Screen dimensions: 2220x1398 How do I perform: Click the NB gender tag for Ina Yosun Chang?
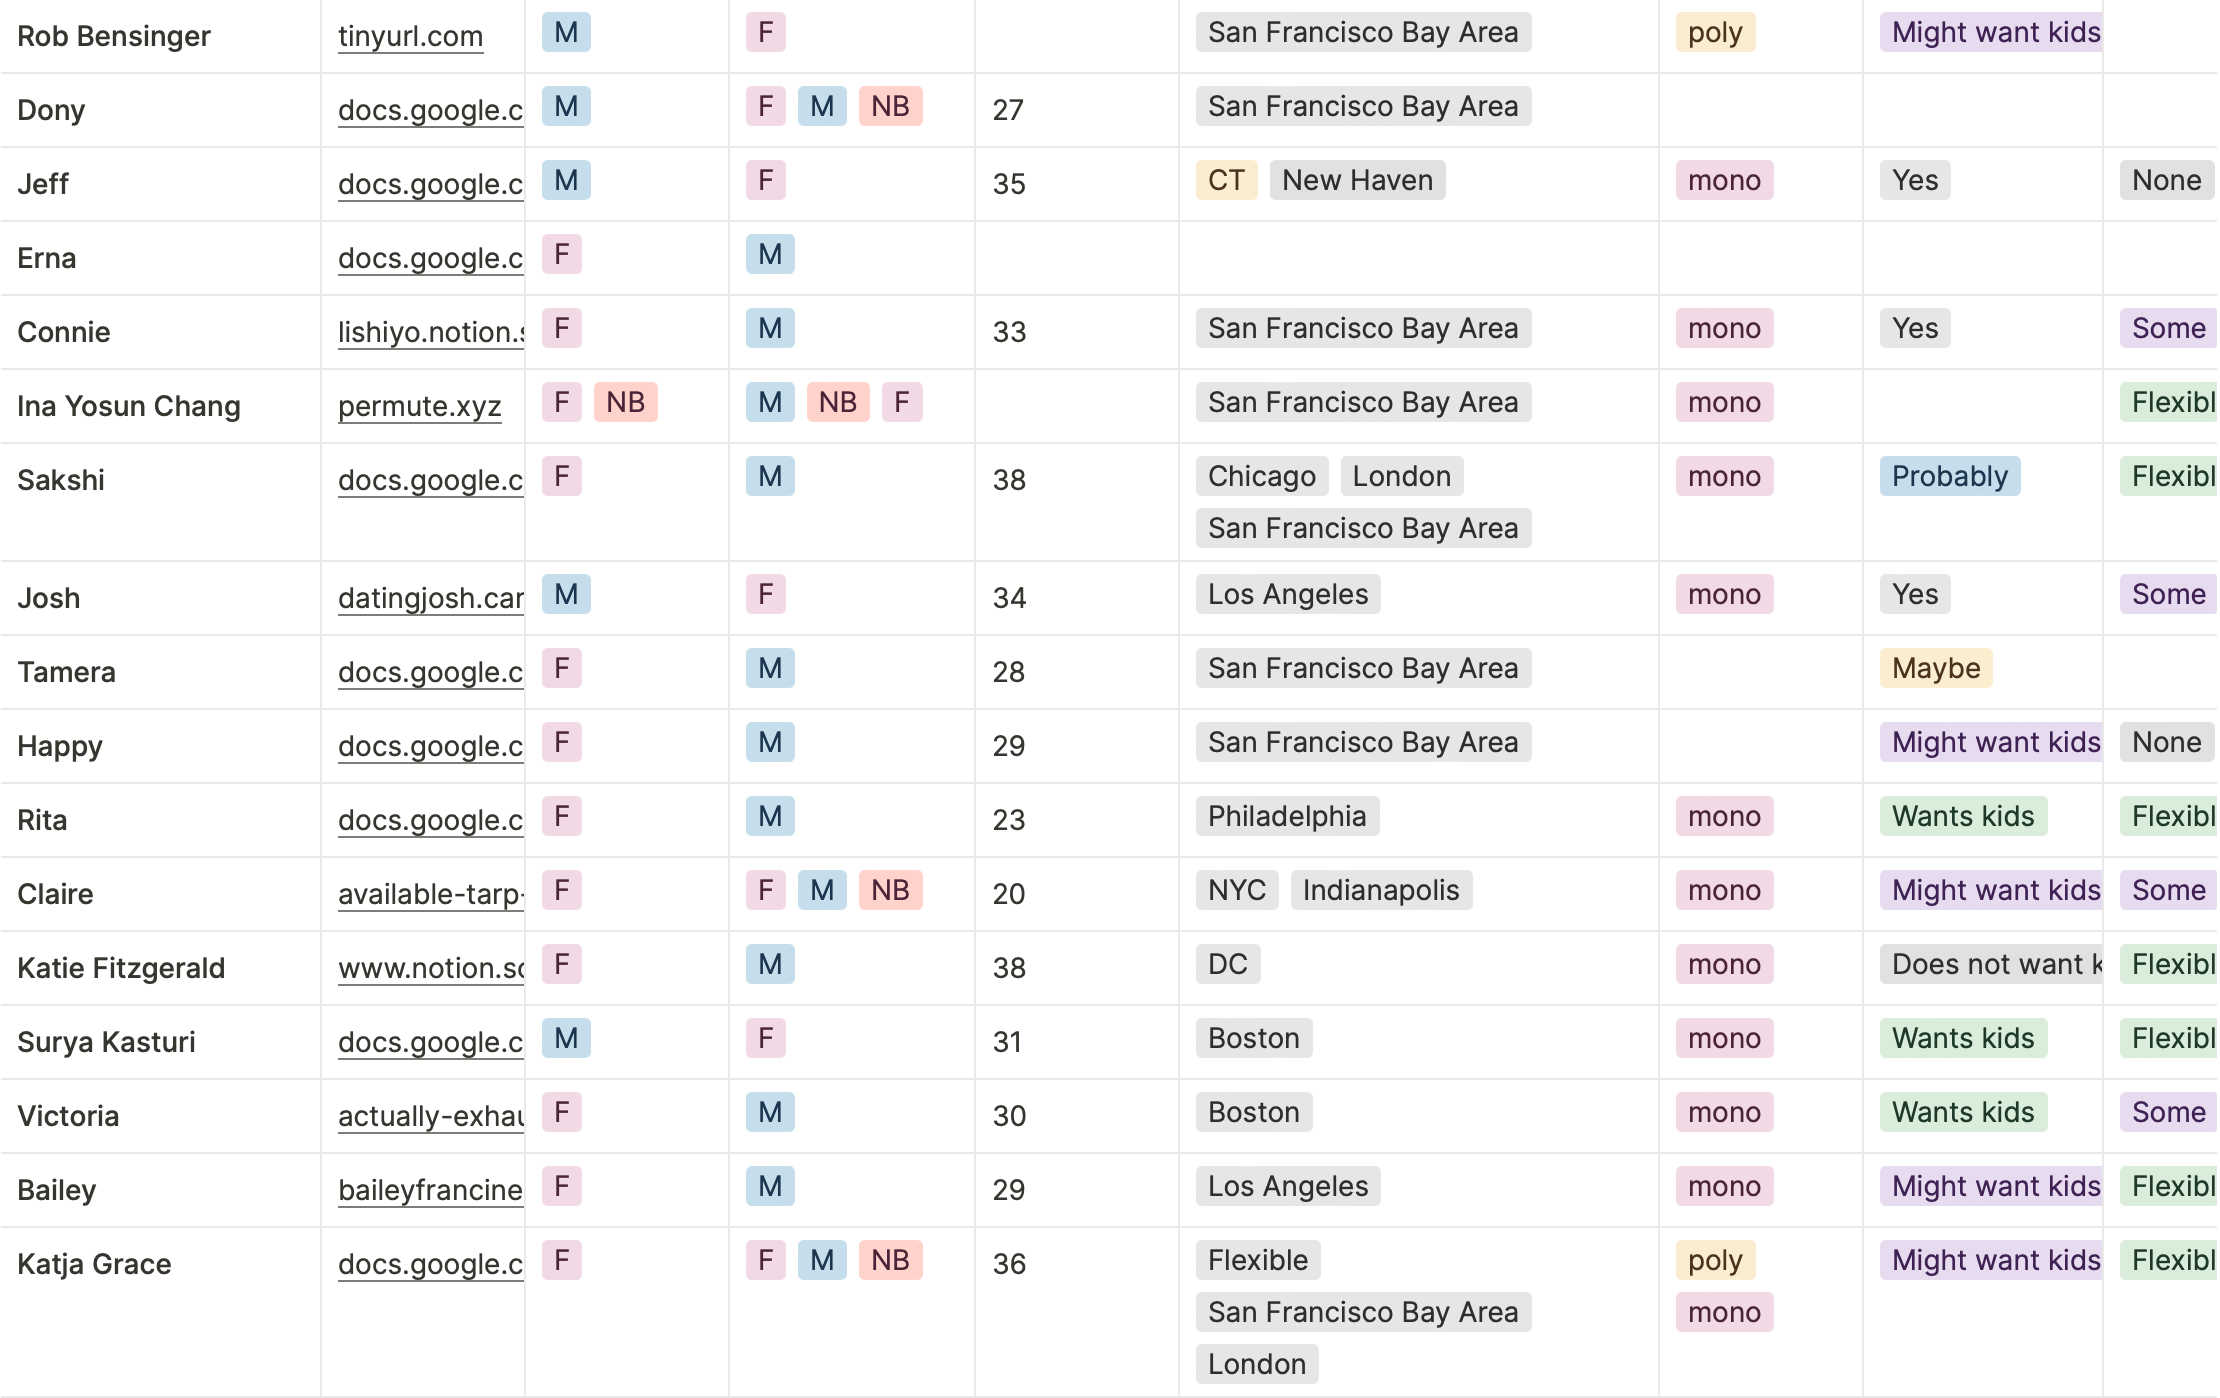(x=625, y=402)
